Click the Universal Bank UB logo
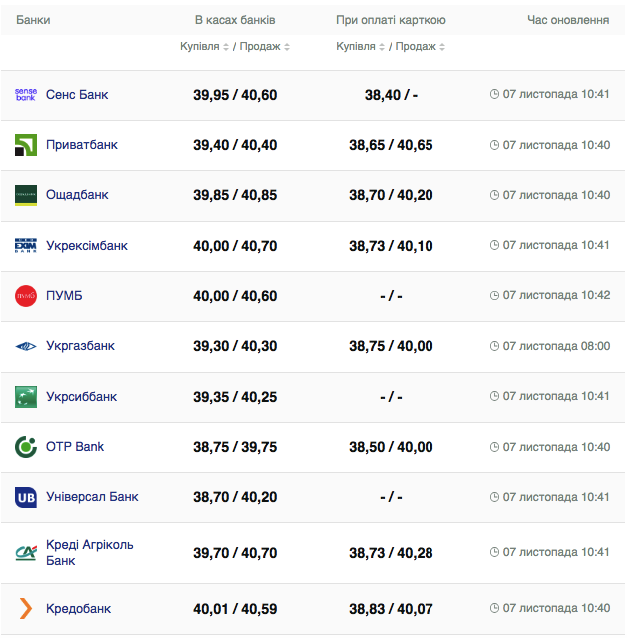This screenshot has height=638, width=627. pos(26,497)
